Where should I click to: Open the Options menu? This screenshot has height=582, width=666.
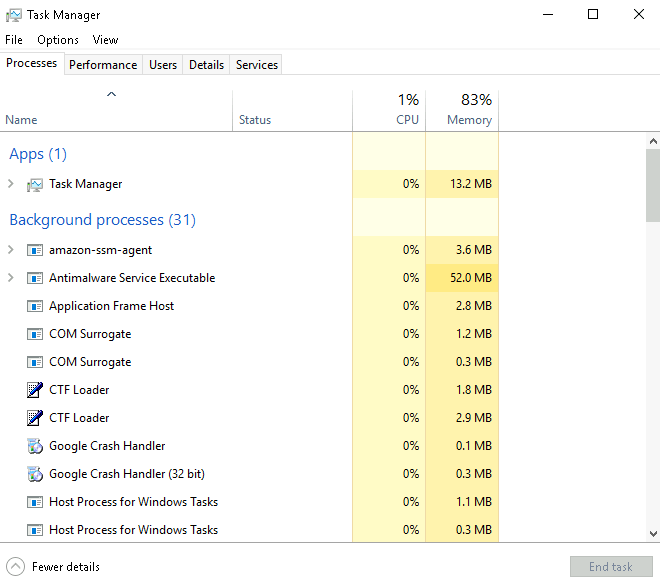(x=58, y=40)
